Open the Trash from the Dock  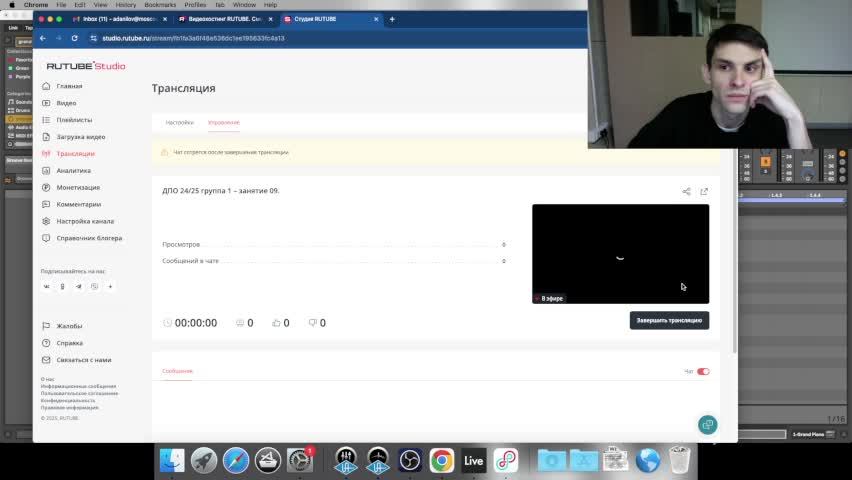click(x=679, y=460)
